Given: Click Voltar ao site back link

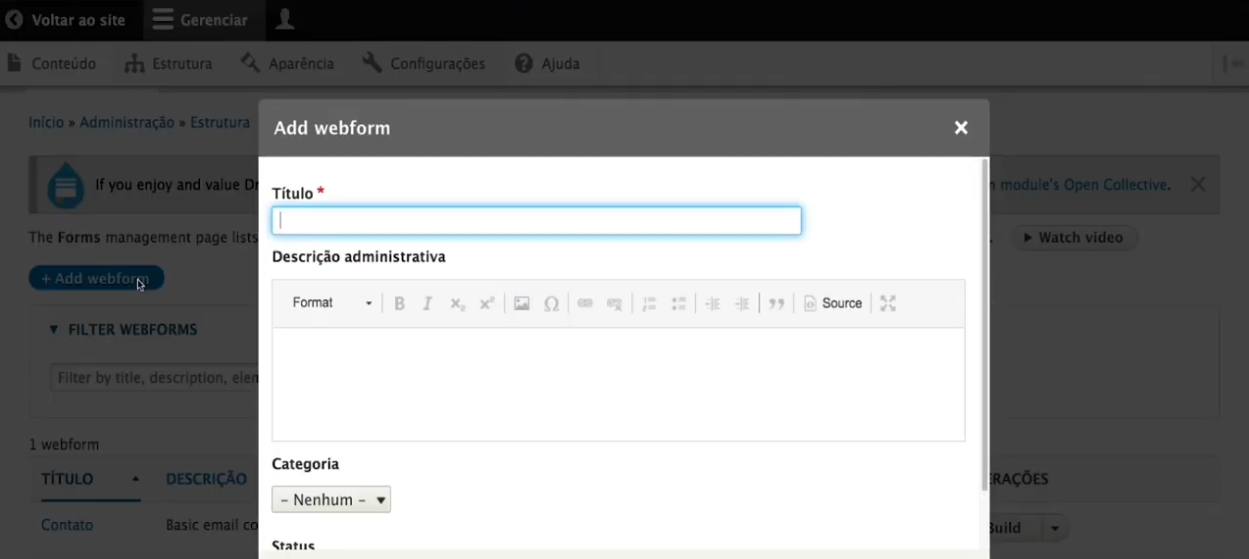Looking at the screenshot, I should [66, 20].
